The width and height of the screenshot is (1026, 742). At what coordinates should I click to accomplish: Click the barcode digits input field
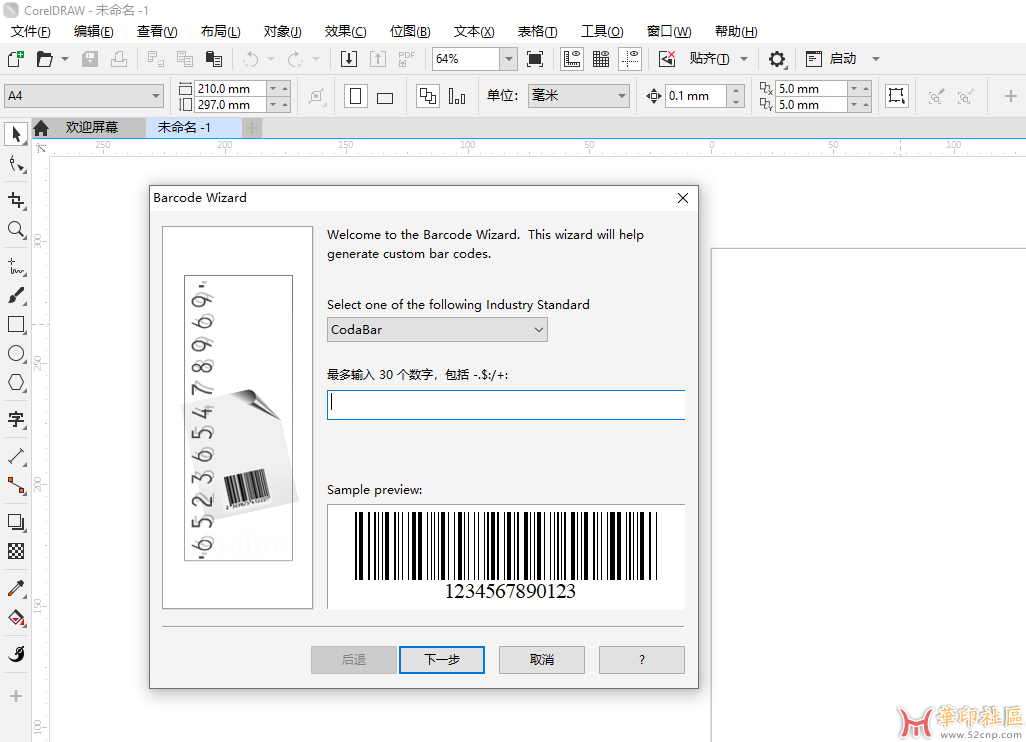pos(506,405)
